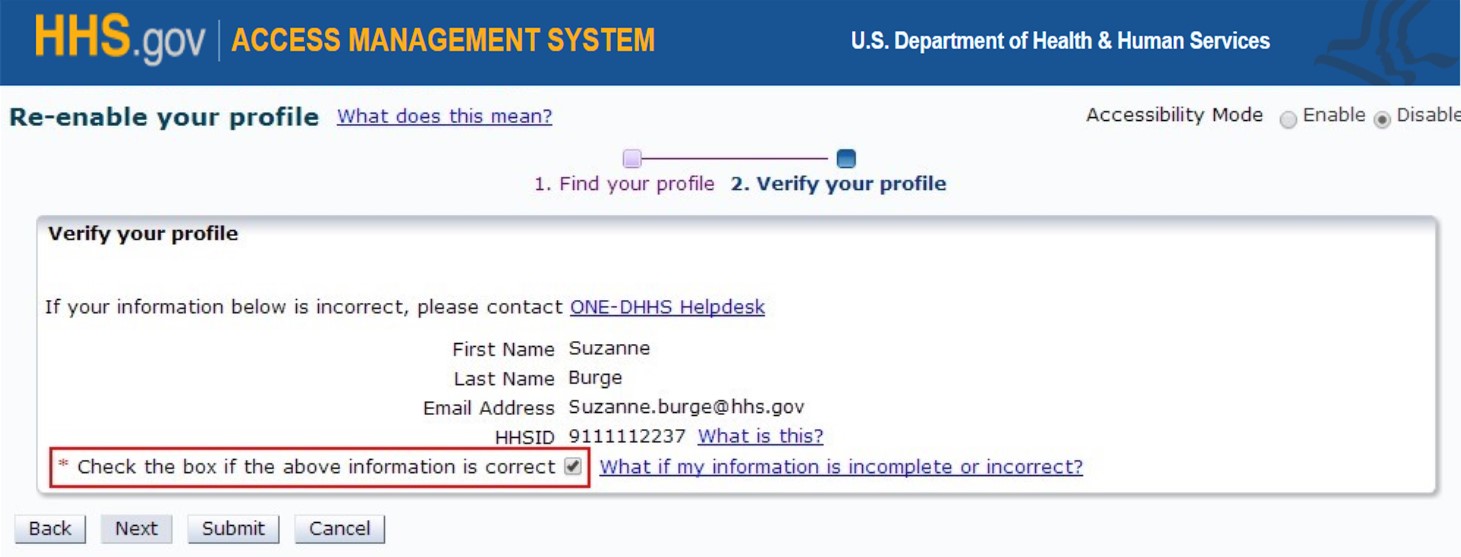
Task: Click the Access Management System title
Action: click(x=443, y=41)
